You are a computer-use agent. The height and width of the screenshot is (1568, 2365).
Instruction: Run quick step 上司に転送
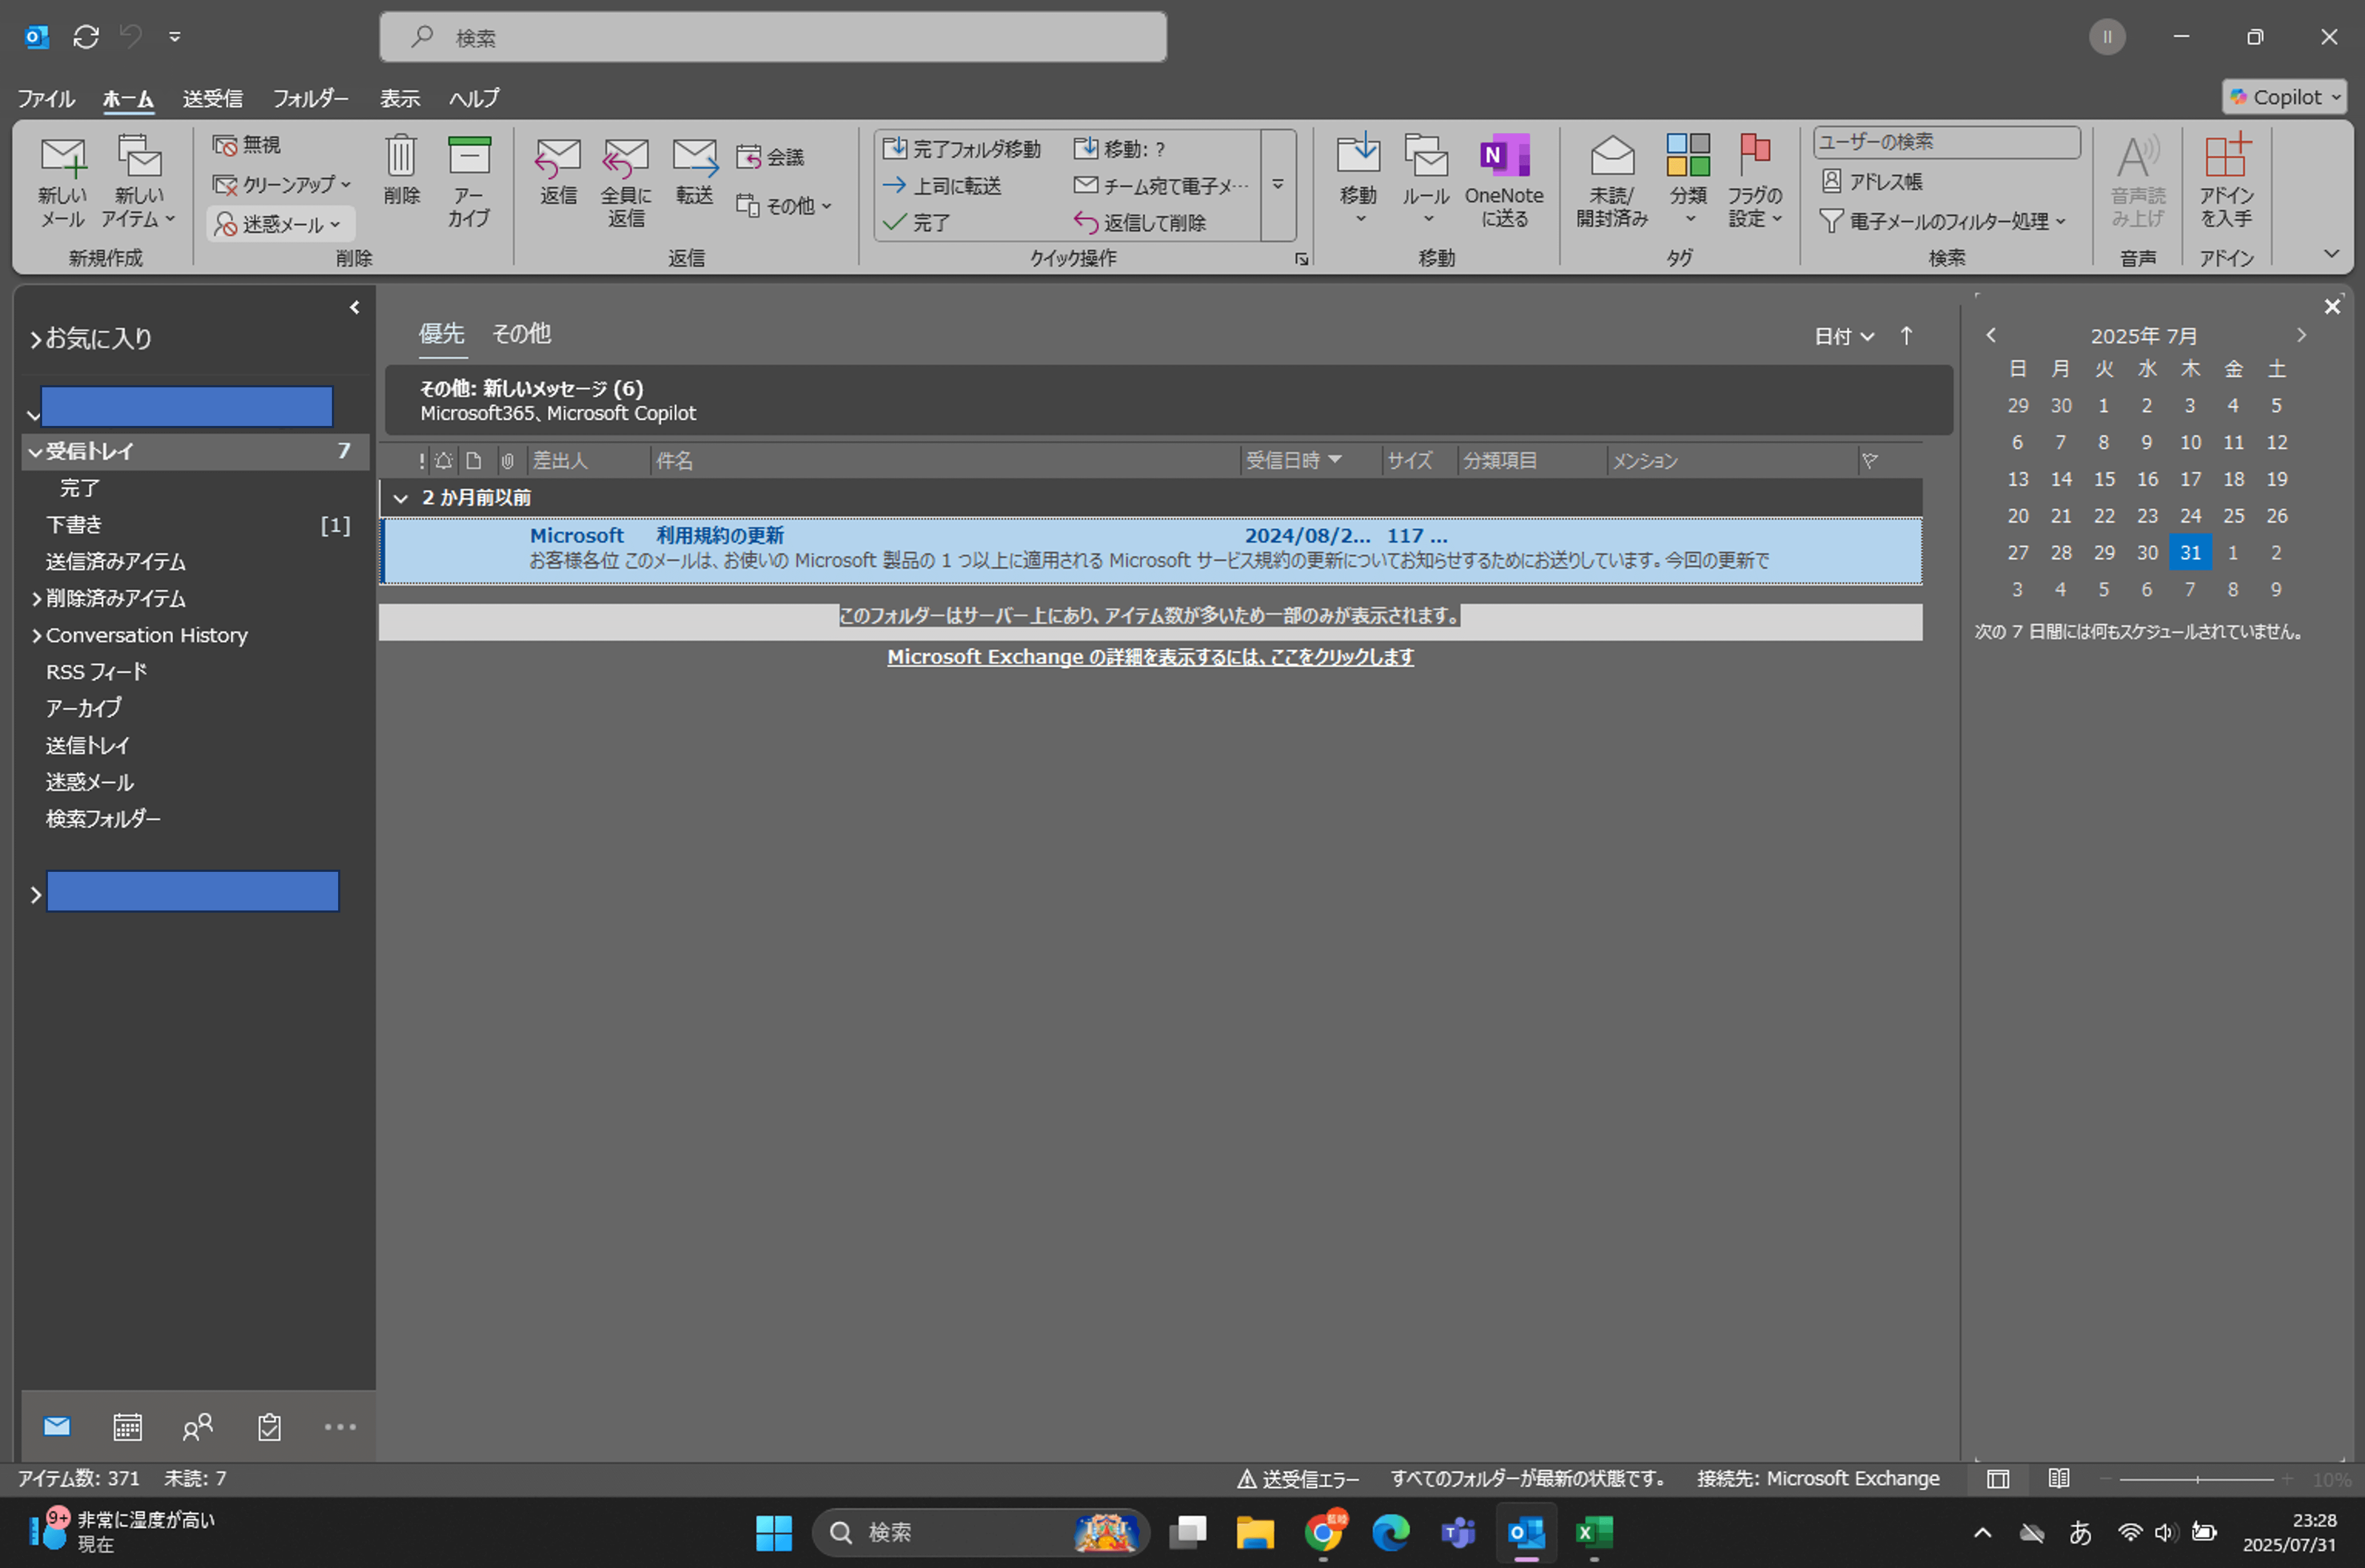[943, 186]
